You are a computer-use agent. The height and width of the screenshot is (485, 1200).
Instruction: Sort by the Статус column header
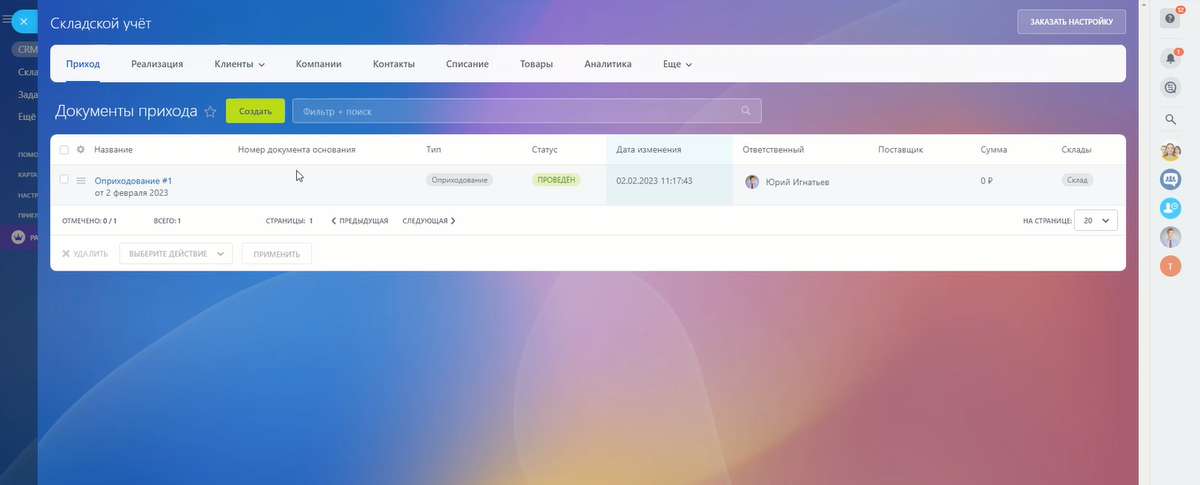pyautogui.click(x=545, y=150)
